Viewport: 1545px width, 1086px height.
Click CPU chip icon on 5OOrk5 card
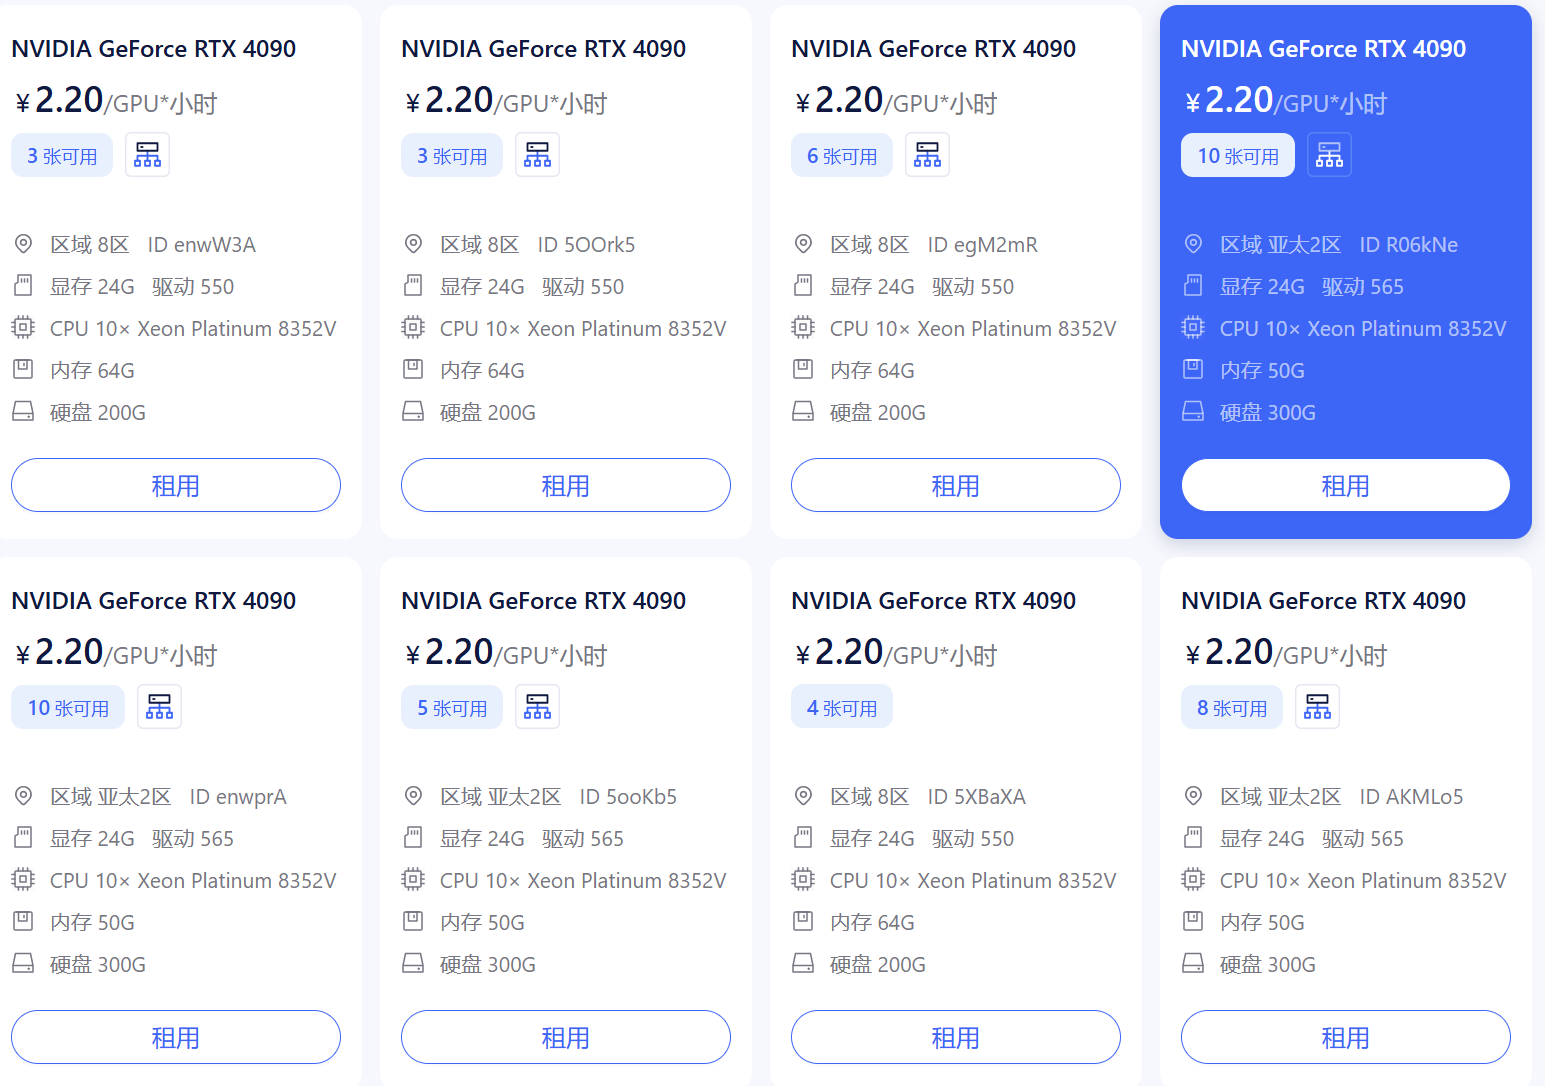[413, 327]
